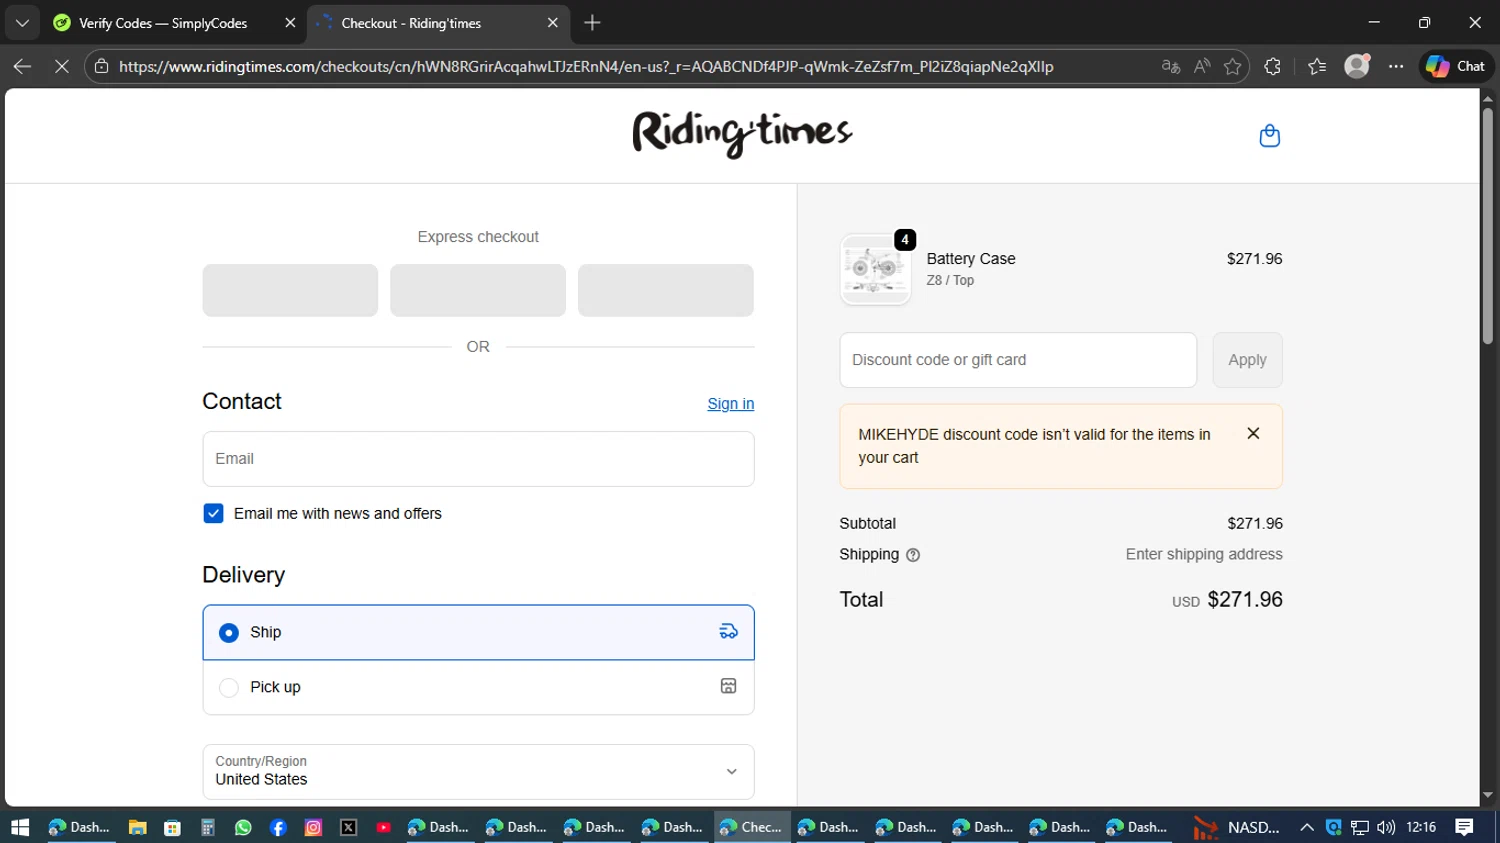Viewport: 1500px width, 843px height.
Task: Open Facebook from the taskbar
Action: coord(278,827)
